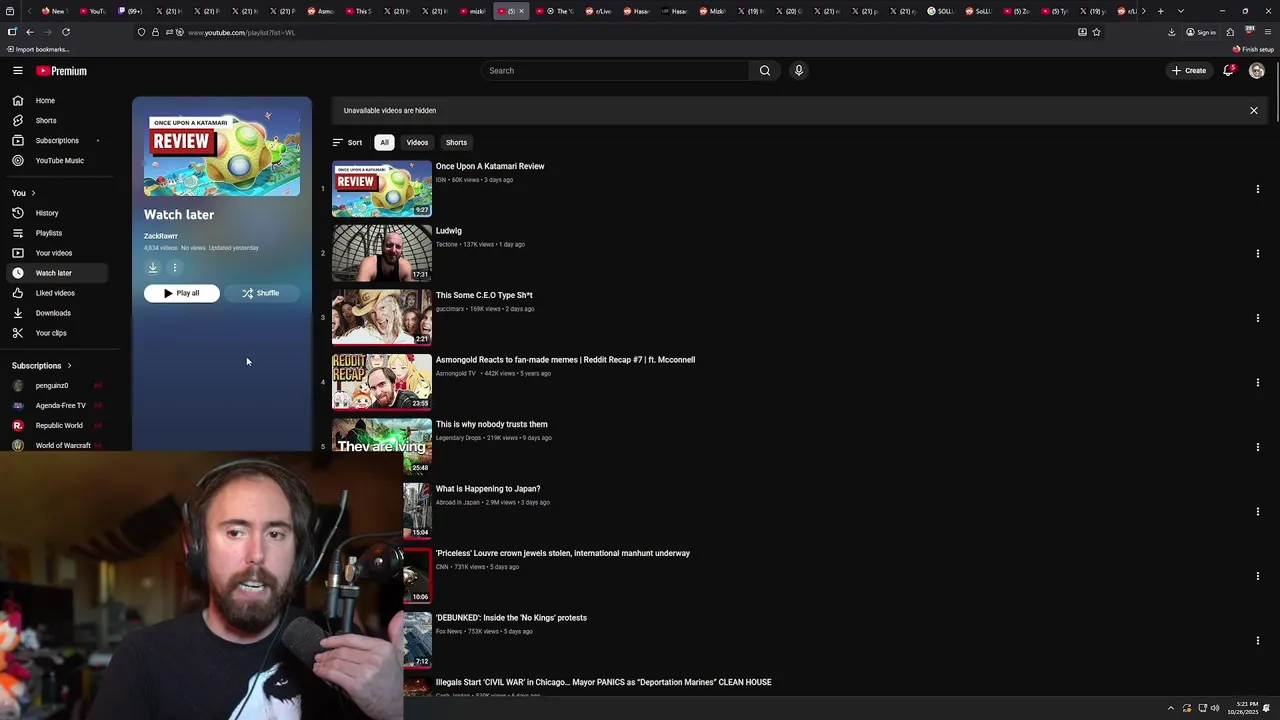Select the Shorts filter chip
The width and height of the screenshot is (1280, 720).
pyautogui.click(x=456, y=143)
